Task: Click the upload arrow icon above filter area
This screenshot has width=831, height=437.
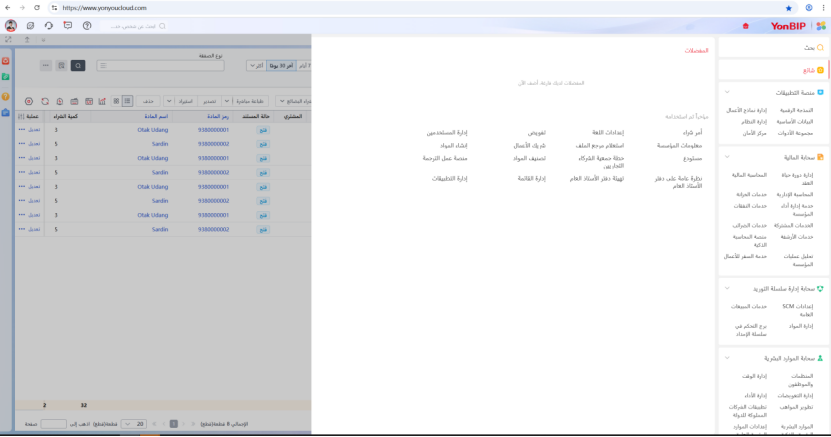Action: (x=27, y=40)
